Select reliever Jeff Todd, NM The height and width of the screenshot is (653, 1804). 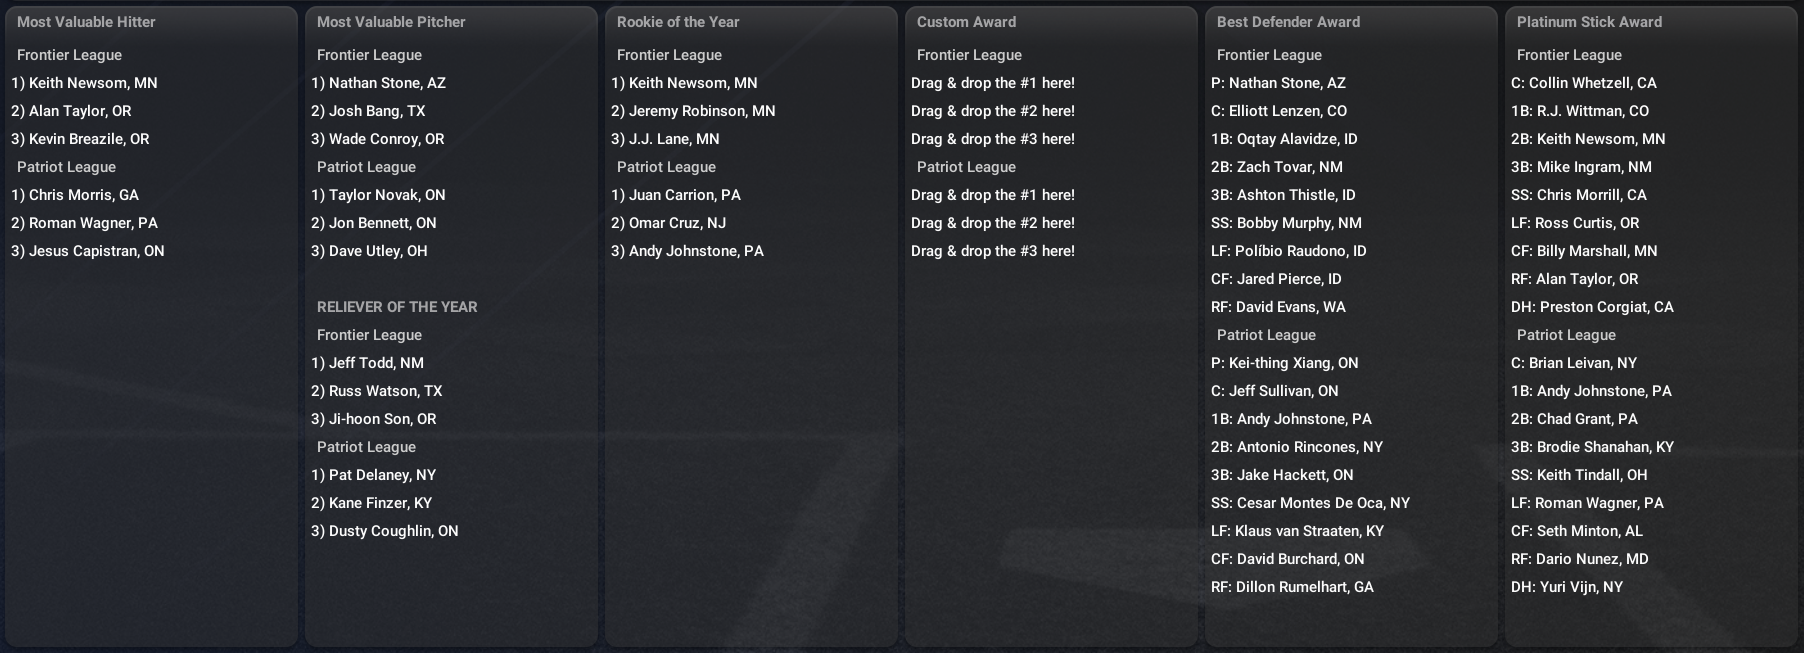coord(376,363)
